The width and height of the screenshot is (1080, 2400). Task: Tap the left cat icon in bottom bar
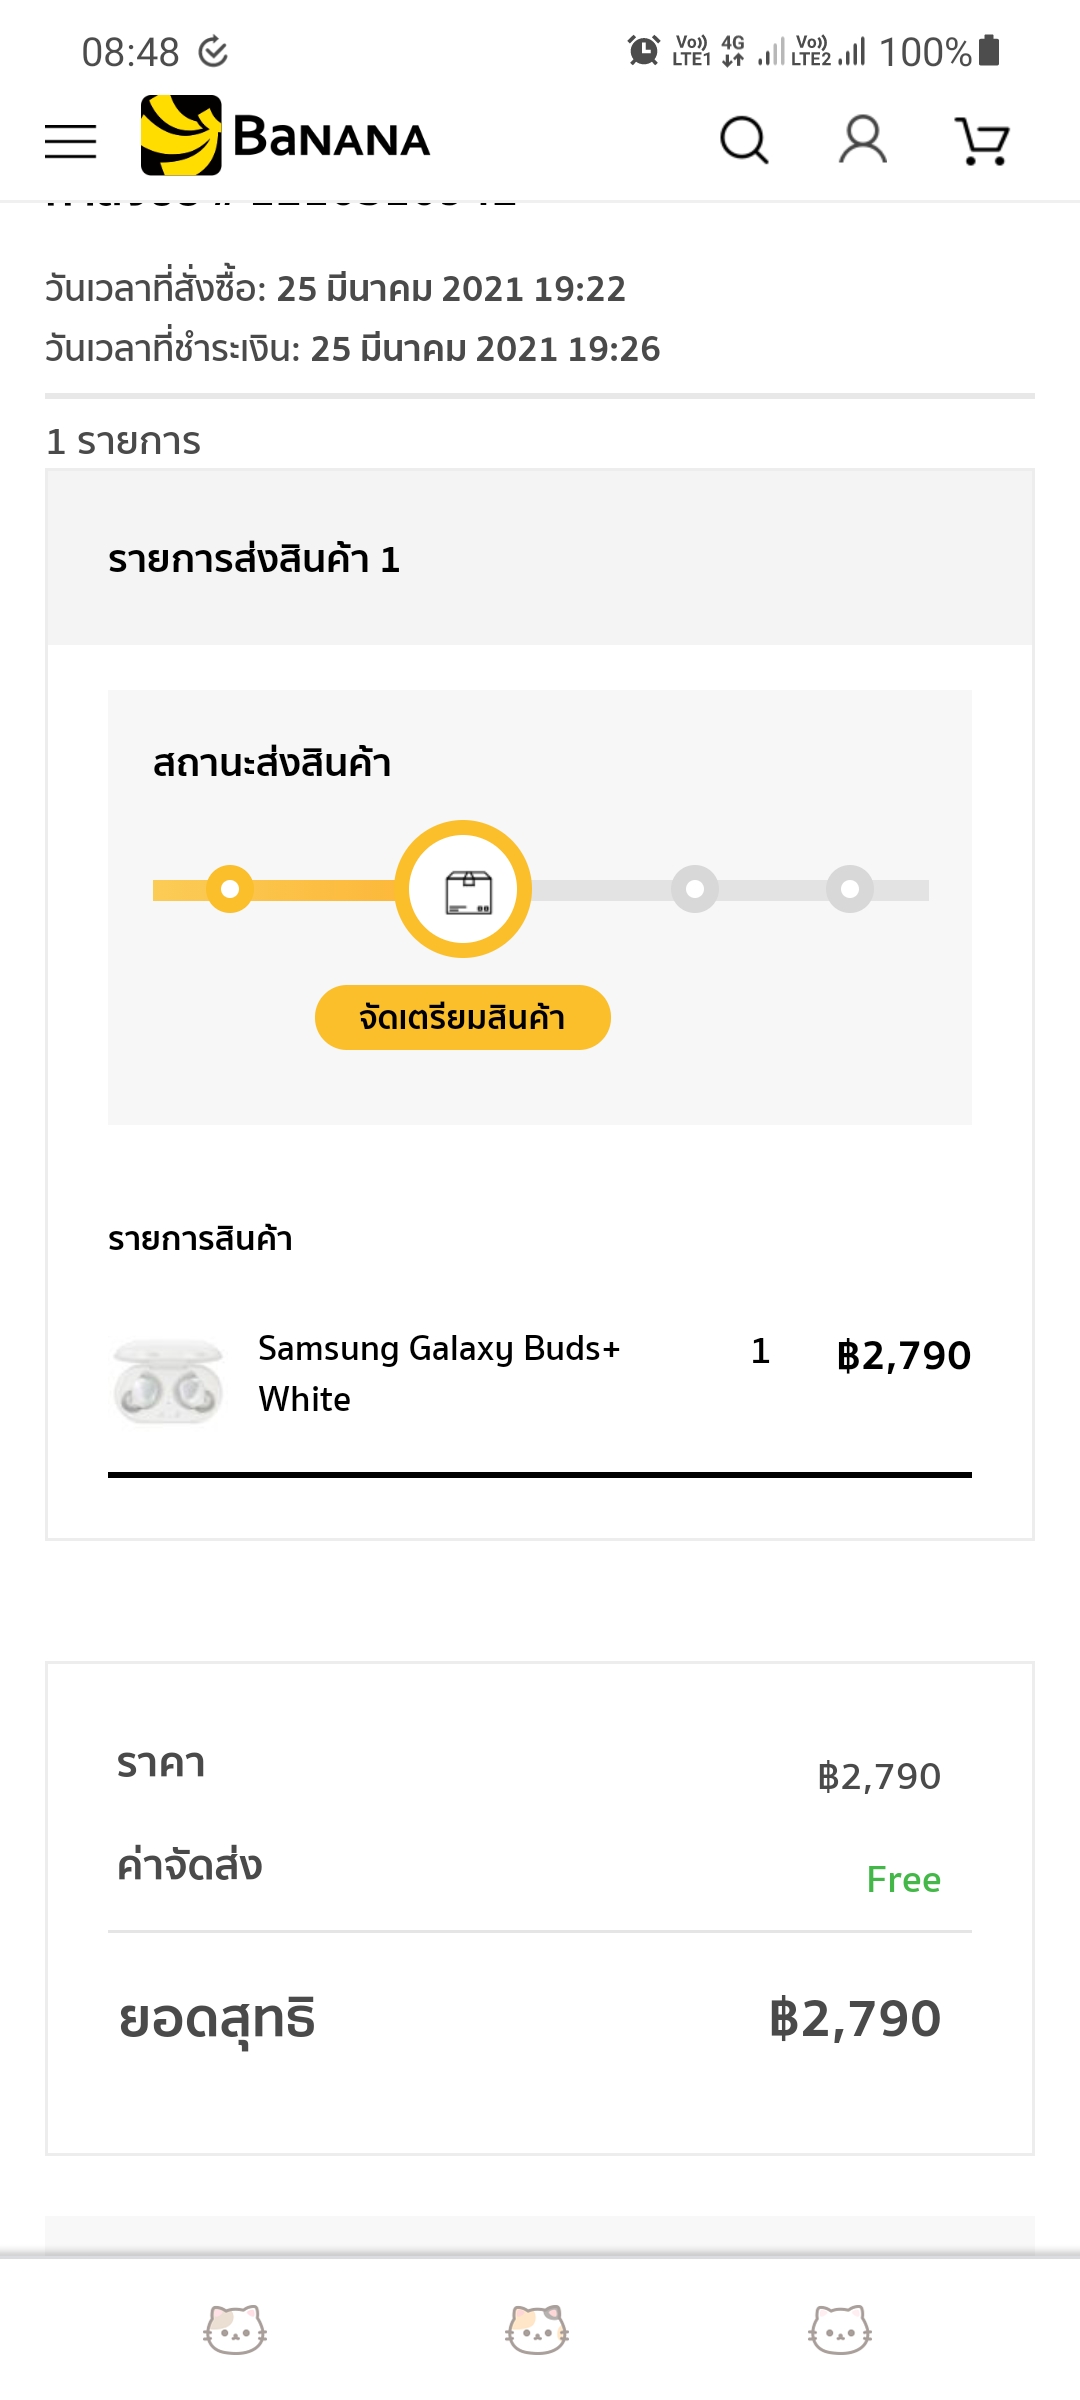point(235,2329)
